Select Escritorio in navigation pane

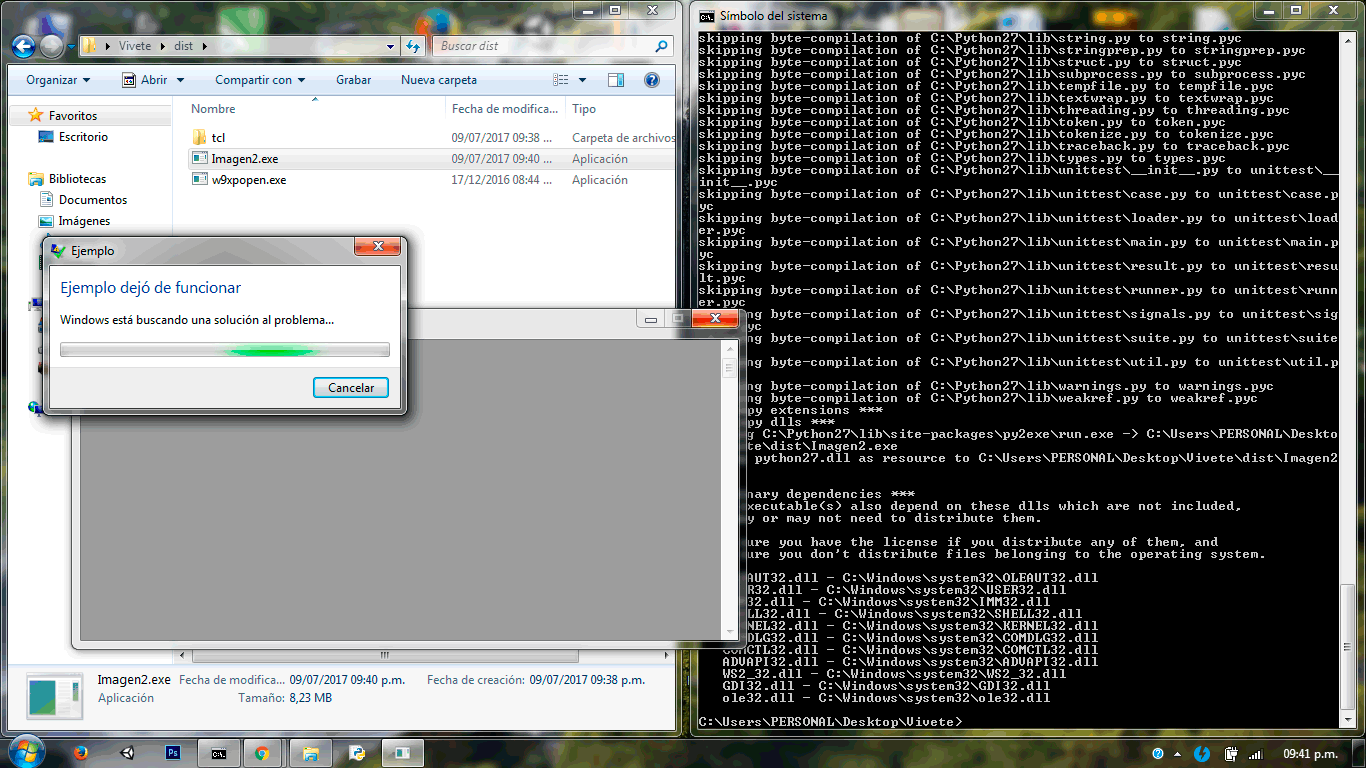tap(83, 137)
